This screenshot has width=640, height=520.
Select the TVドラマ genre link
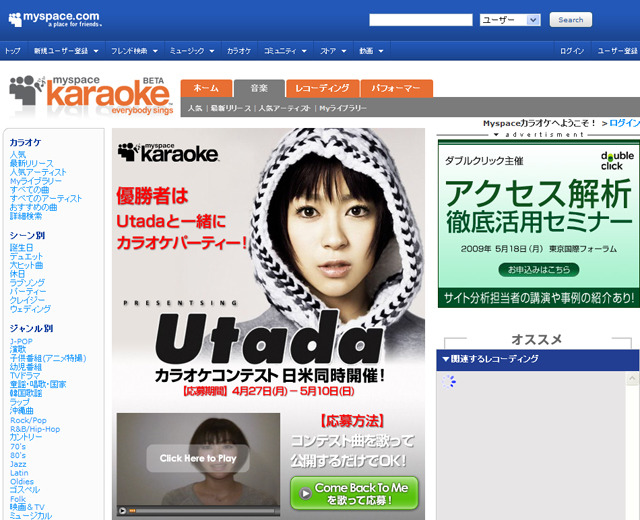[x=25, y=376]
